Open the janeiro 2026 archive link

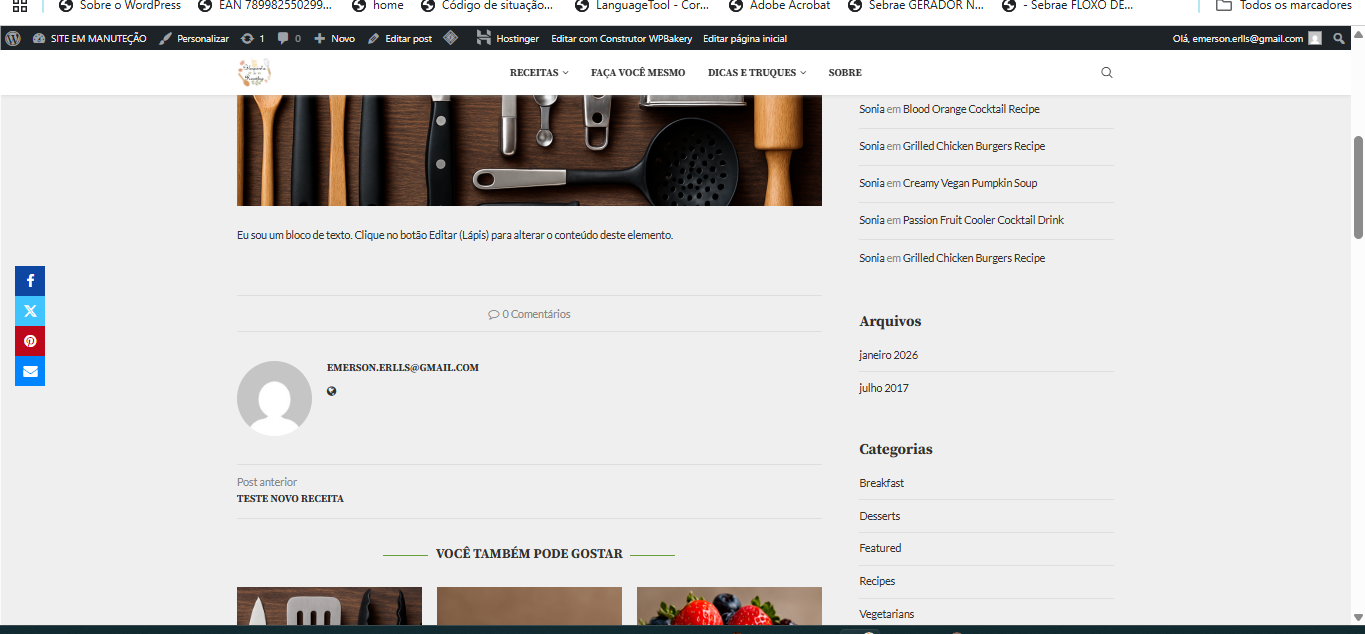888,355
